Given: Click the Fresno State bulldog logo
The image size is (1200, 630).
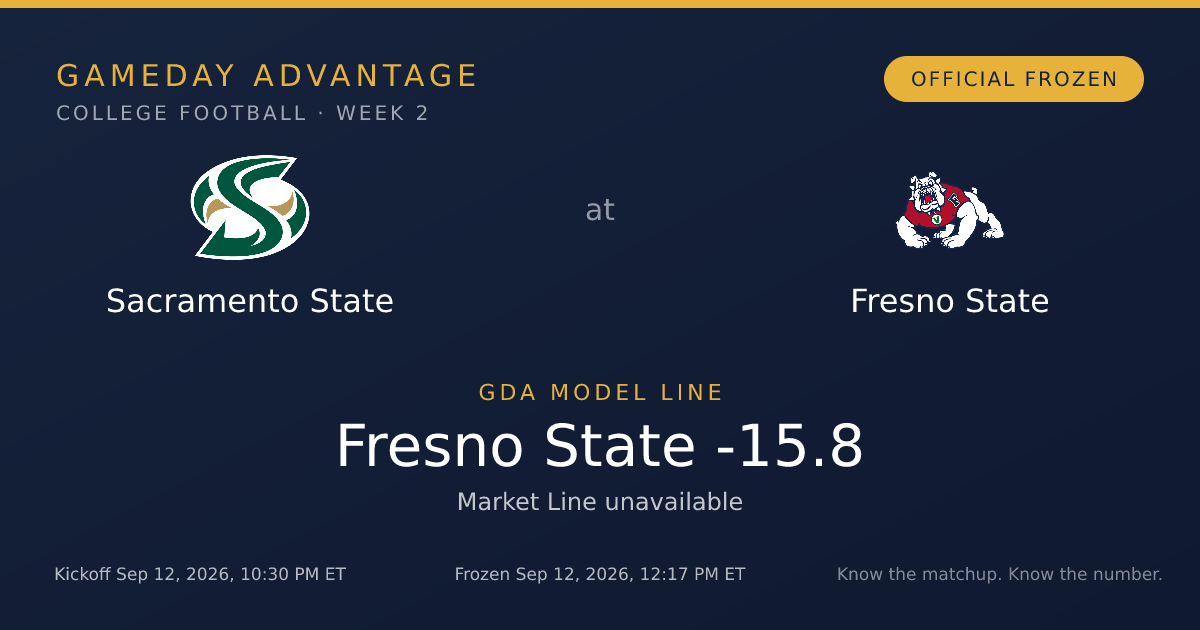Looking at the screenshot, I should [x=949, y=210].
